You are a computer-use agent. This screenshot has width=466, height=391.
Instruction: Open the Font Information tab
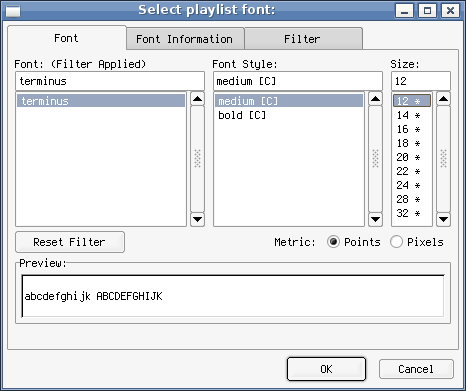pos(185,39)
